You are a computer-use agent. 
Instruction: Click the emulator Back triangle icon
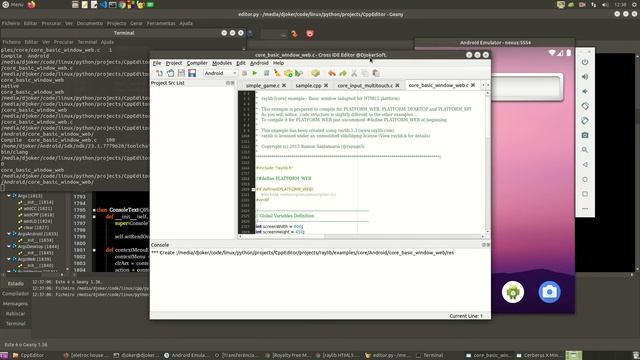click(585, 164)
